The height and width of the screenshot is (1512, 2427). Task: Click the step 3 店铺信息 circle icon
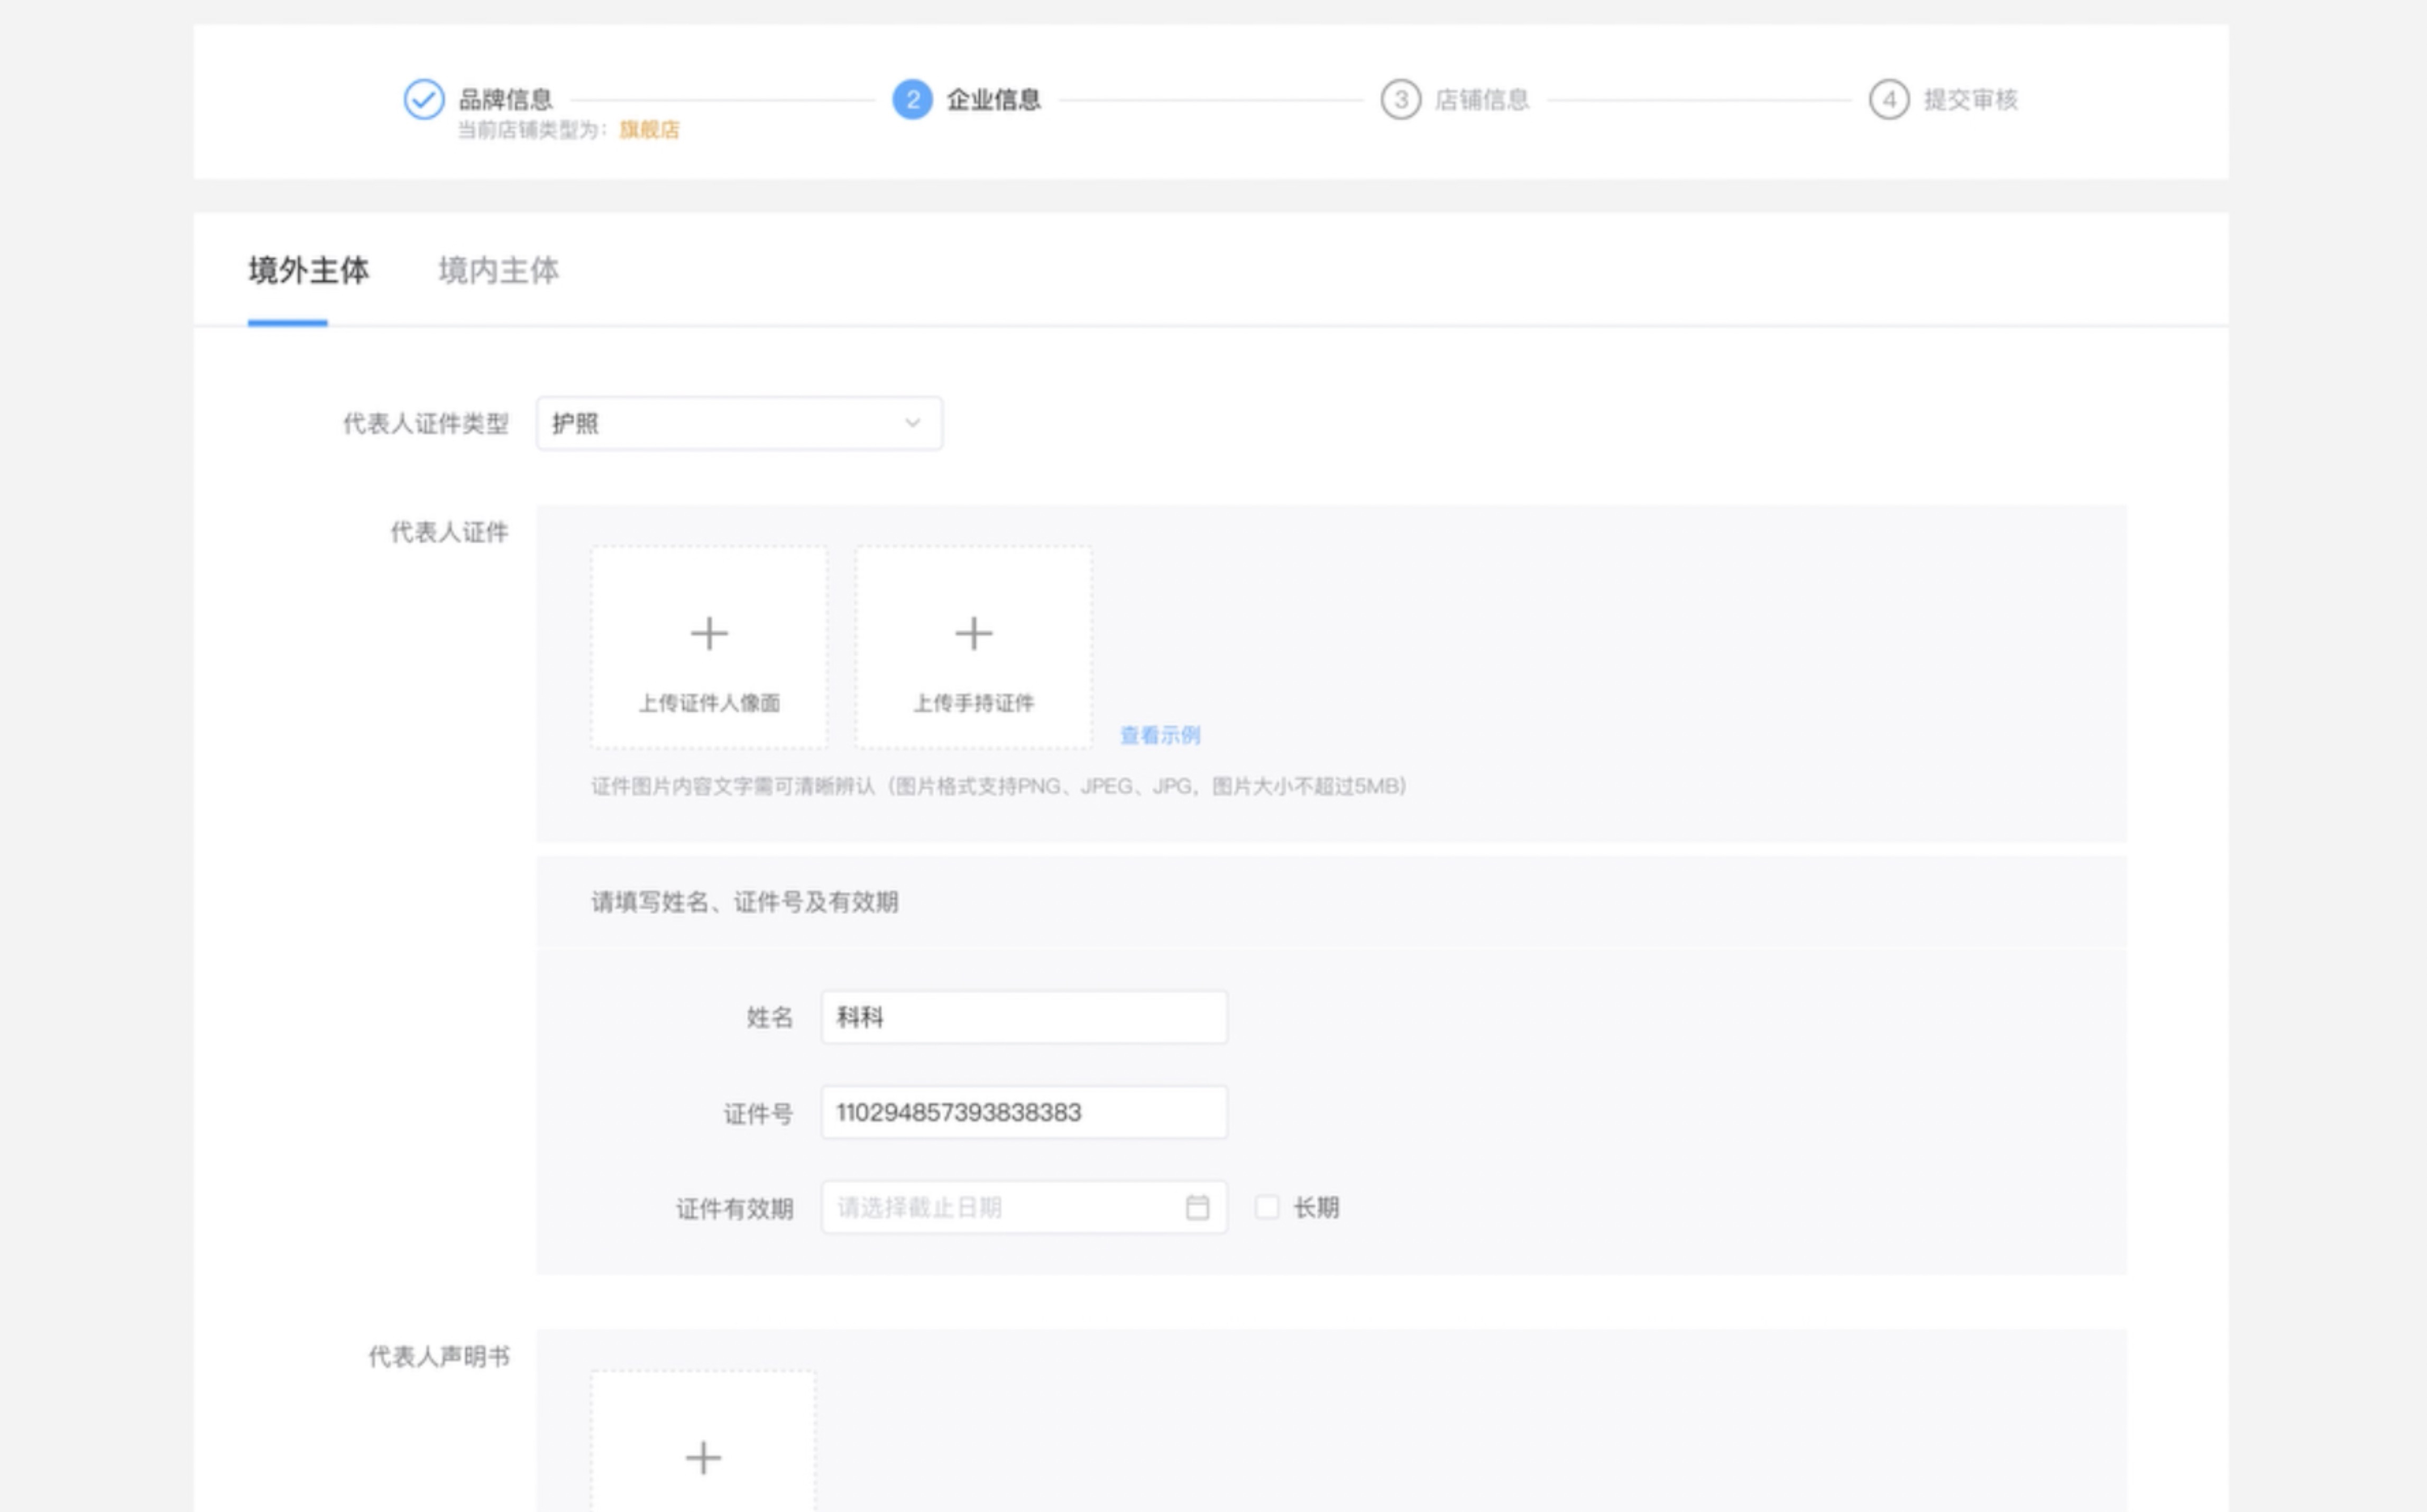click(1400, 99)
